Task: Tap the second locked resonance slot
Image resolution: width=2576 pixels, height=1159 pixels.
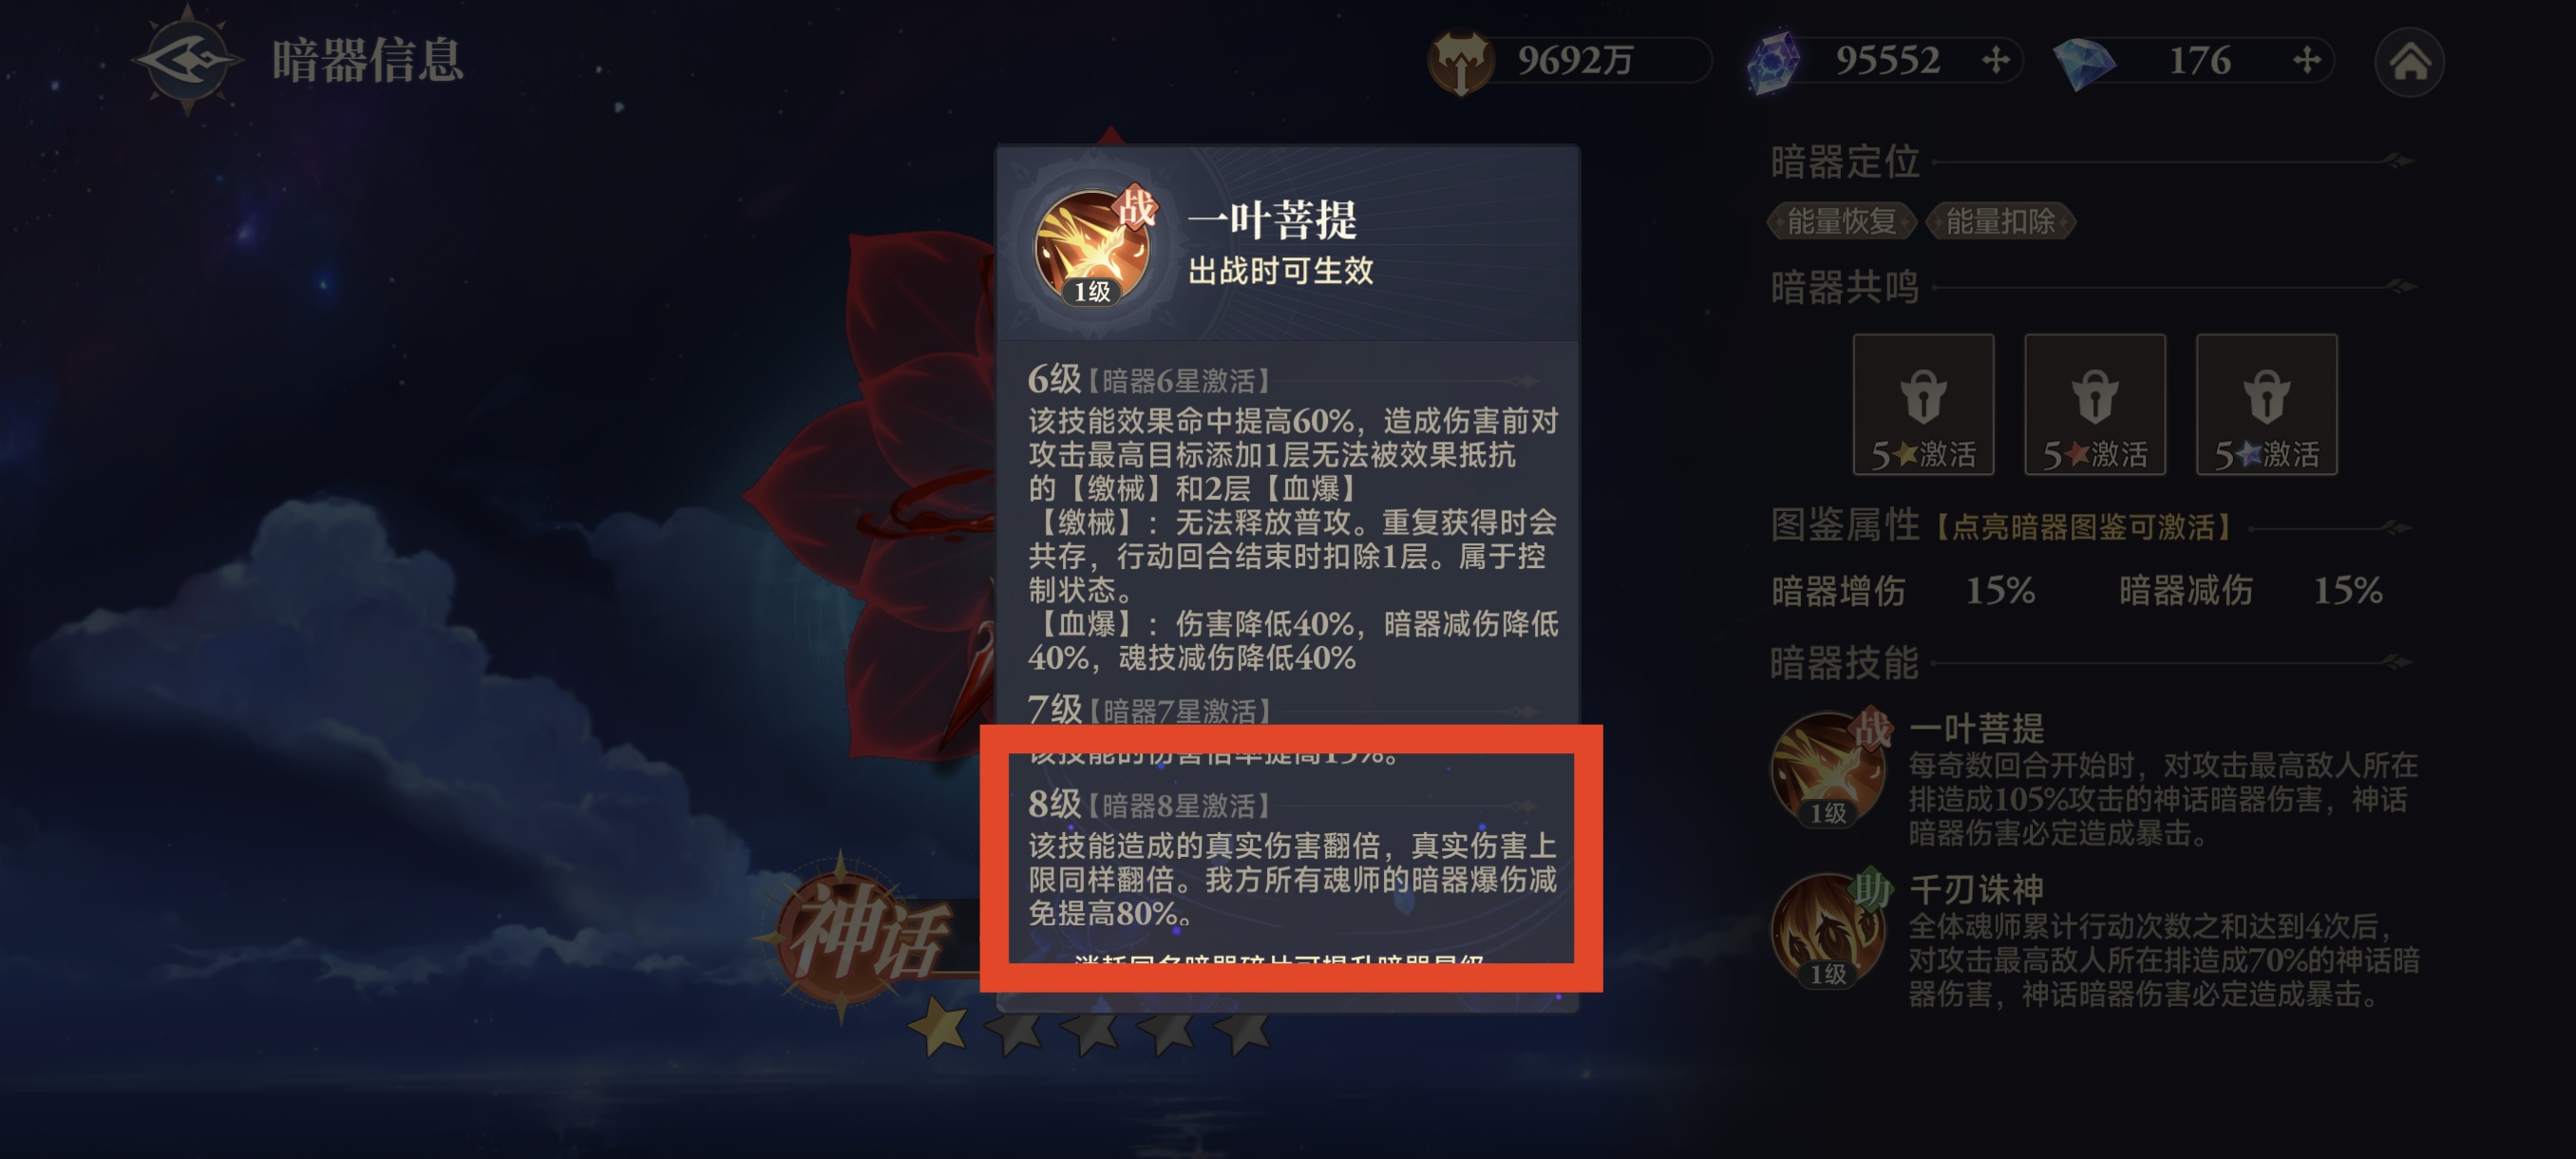Action: (2095, 404)
